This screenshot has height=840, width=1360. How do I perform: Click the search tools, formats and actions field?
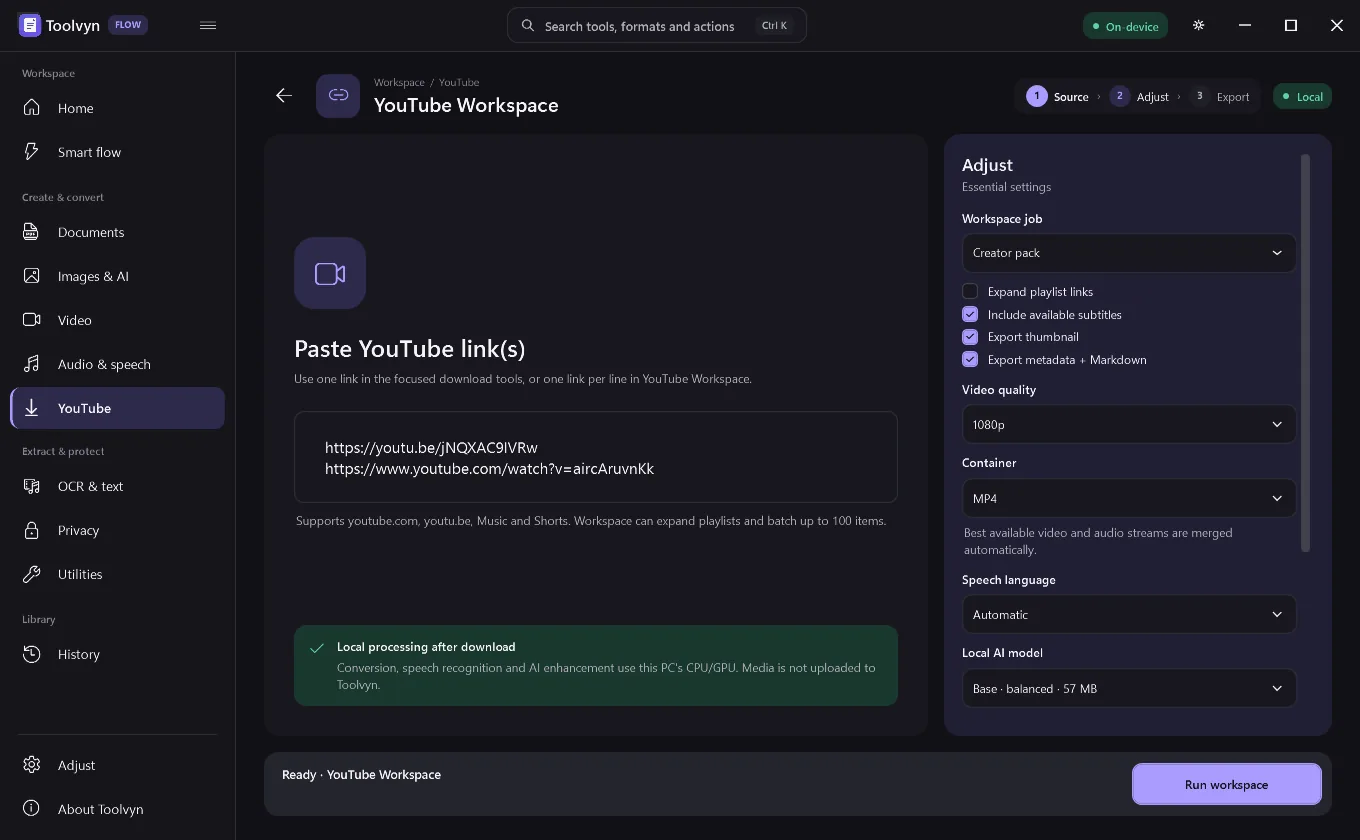coord(657,26)
